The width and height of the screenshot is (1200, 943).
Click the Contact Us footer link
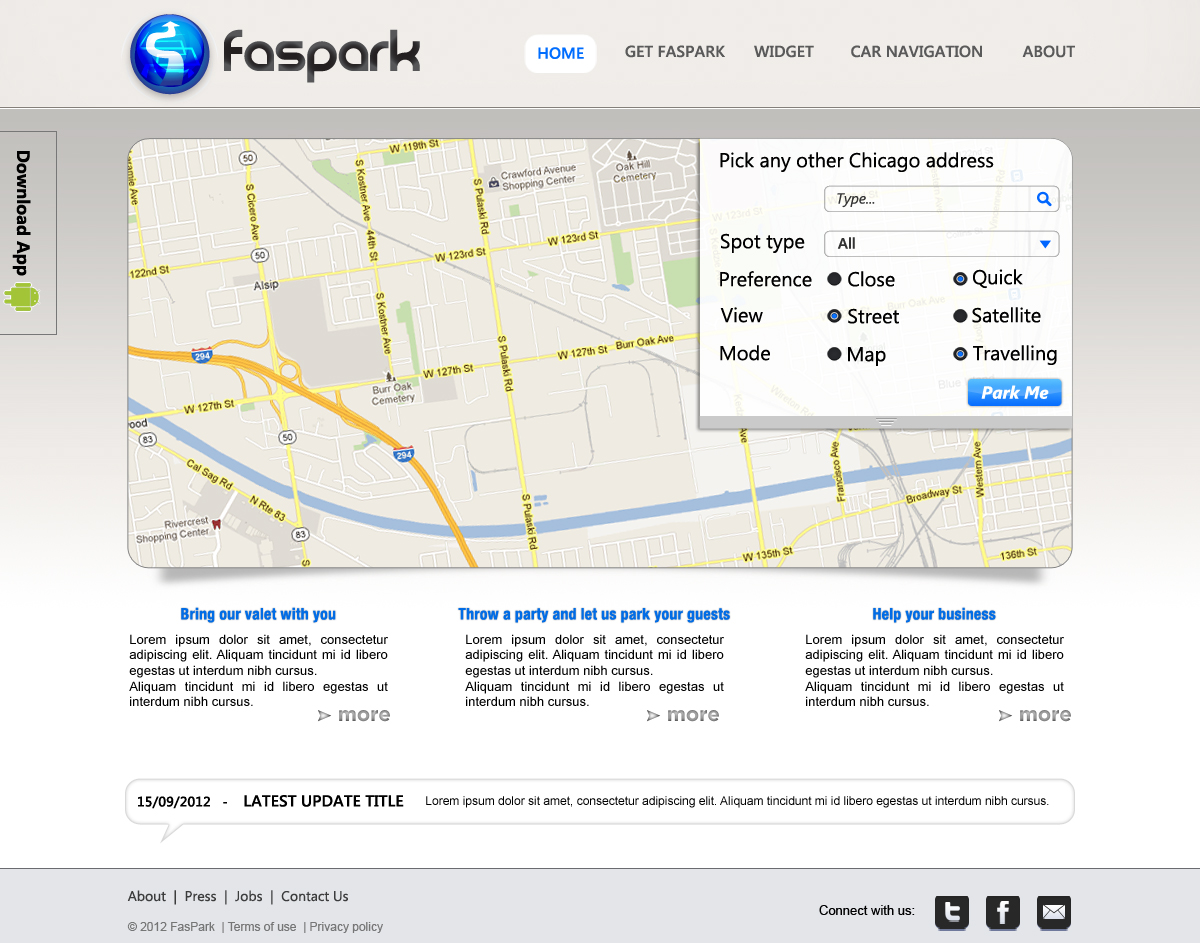click(x=314, y=896)
